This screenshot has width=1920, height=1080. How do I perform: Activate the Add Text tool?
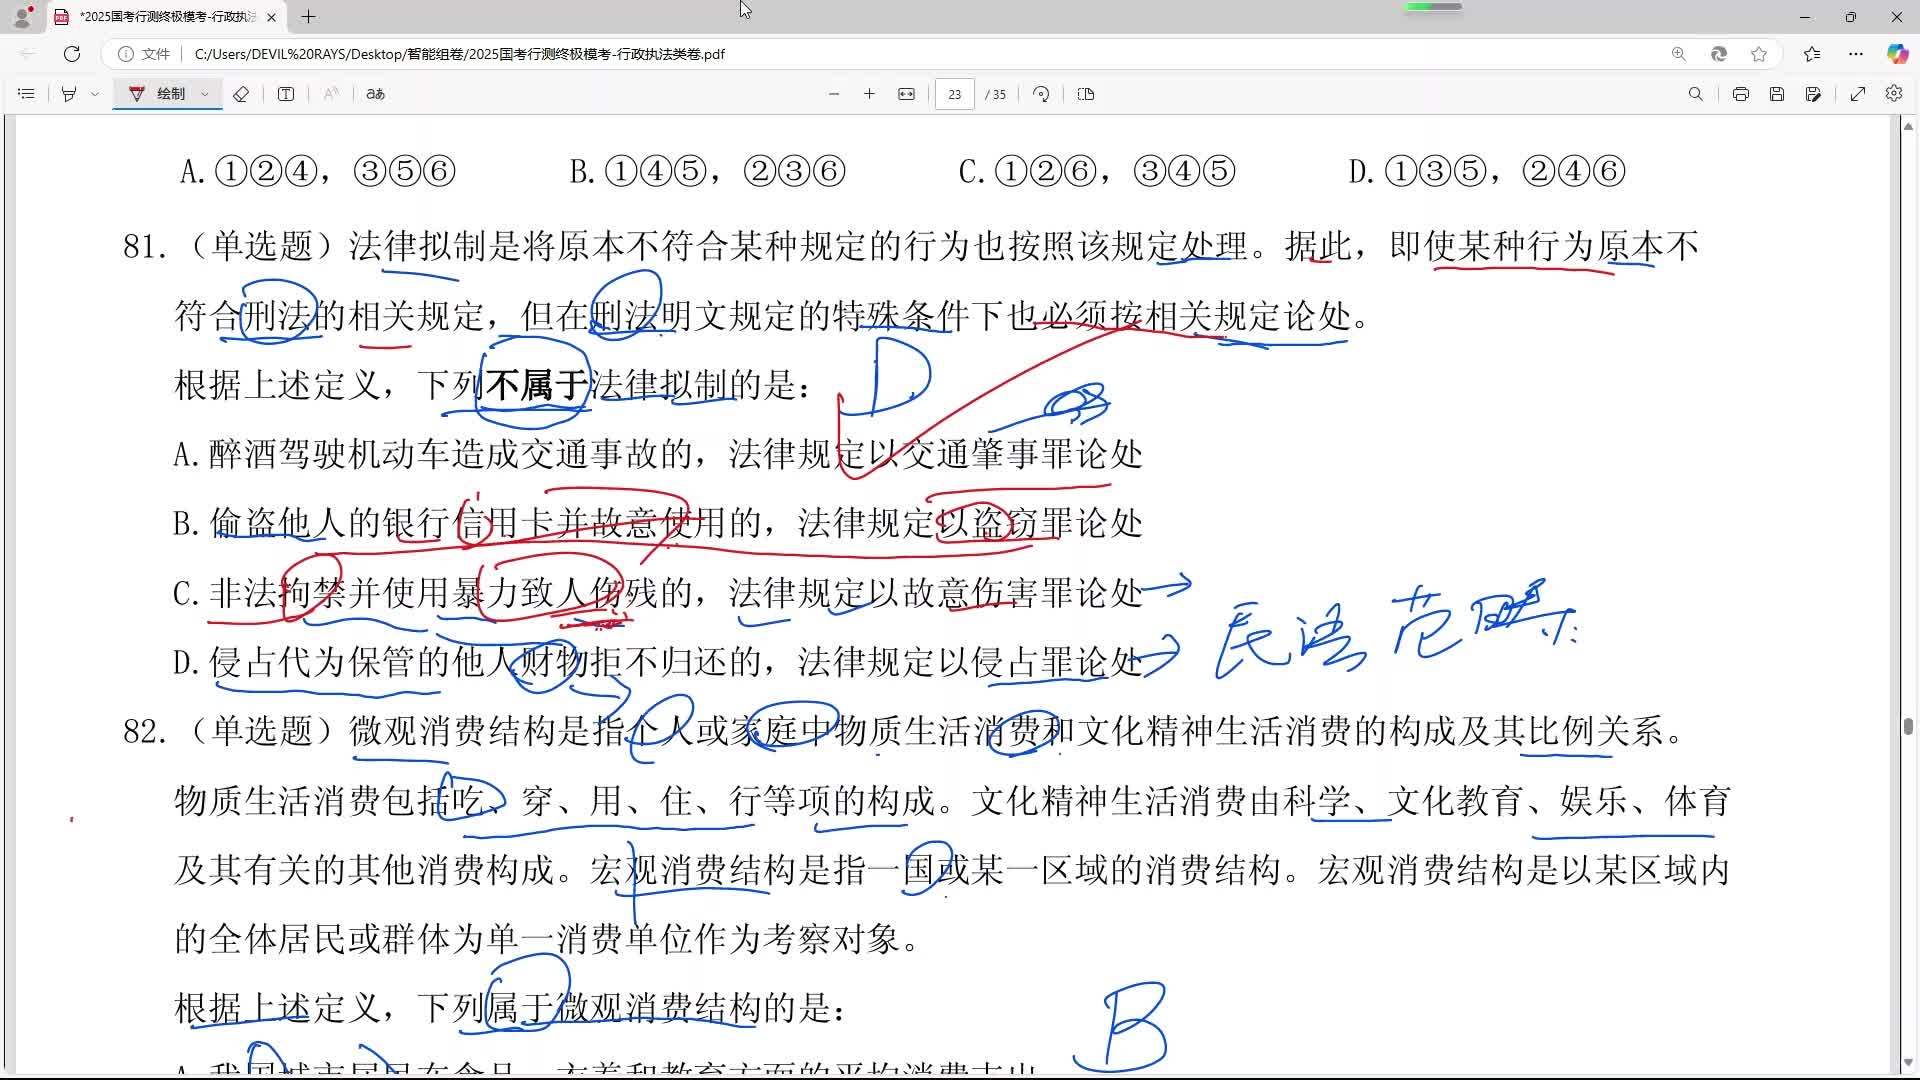[x=286, y=94]
